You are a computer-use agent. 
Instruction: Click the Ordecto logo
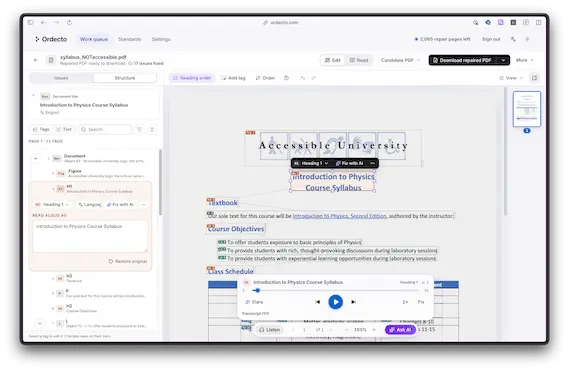point(51,39)
